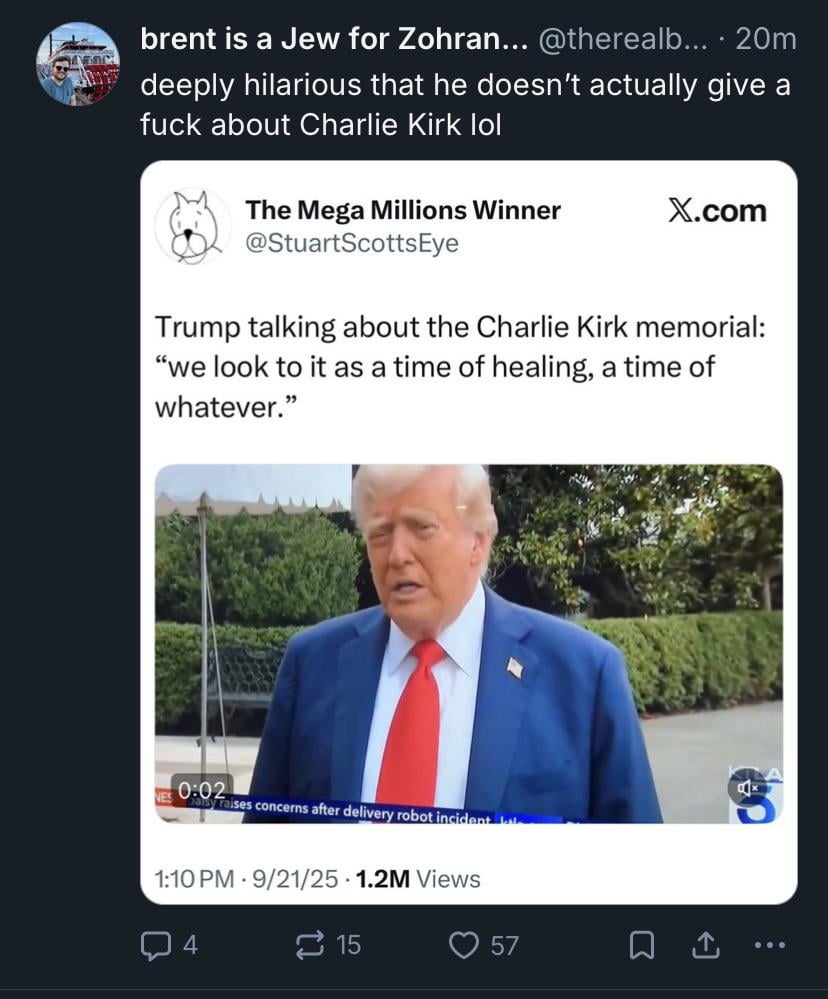Viewport: 828px width, 999px height.
Task: Repost using the retweet arrows icon
Action: (x=311, y=945)
